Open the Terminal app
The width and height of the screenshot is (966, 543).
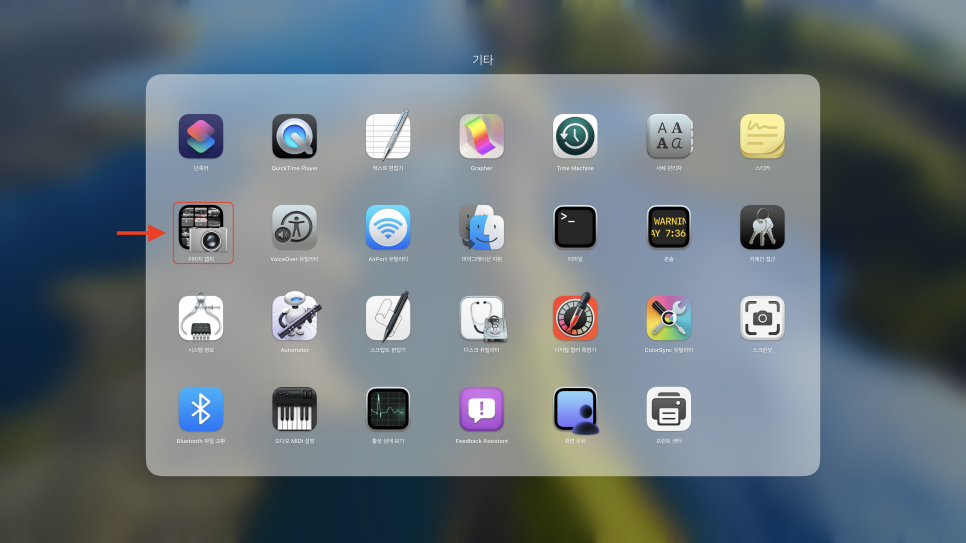tap(575, 228)
